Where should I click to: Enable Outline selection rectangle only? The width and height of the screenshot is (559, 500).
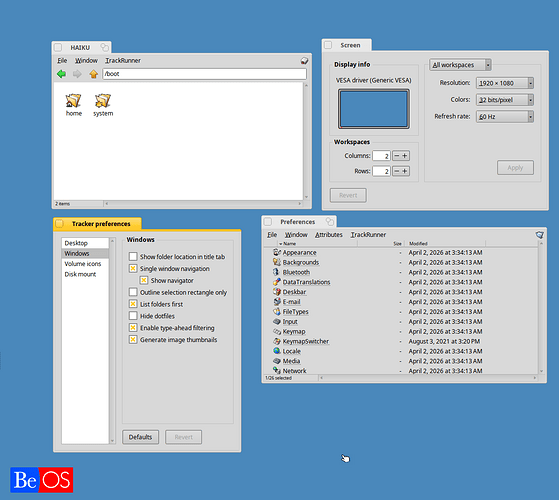click(x=133, y=292)
